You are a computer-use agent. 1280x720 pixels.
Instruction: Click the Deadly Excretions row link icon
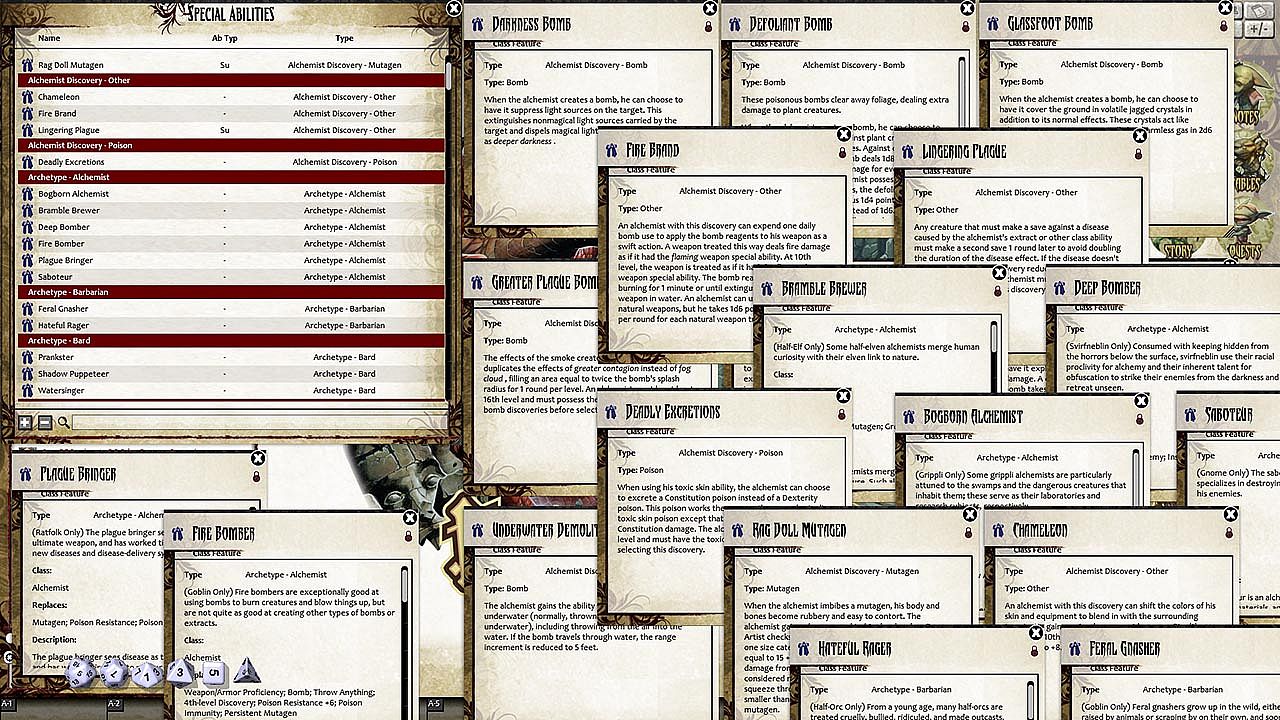(x=28, y=162)
